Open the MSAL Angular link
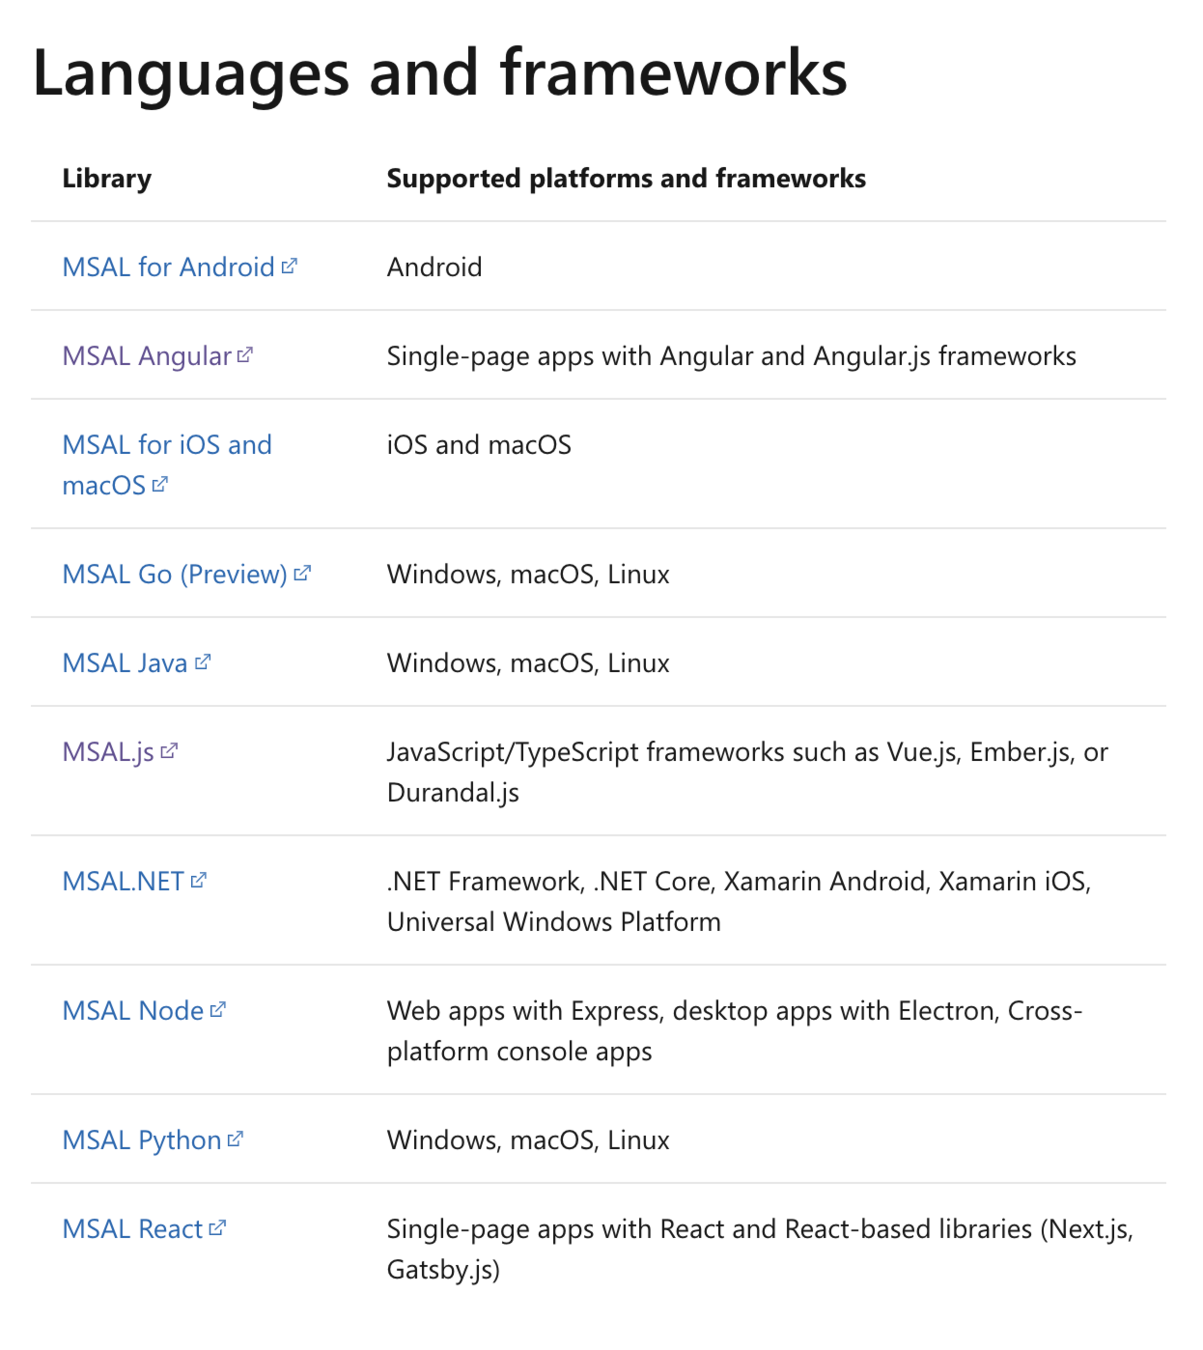This screenshot has height=1350, width=1203. click(158, 356)
